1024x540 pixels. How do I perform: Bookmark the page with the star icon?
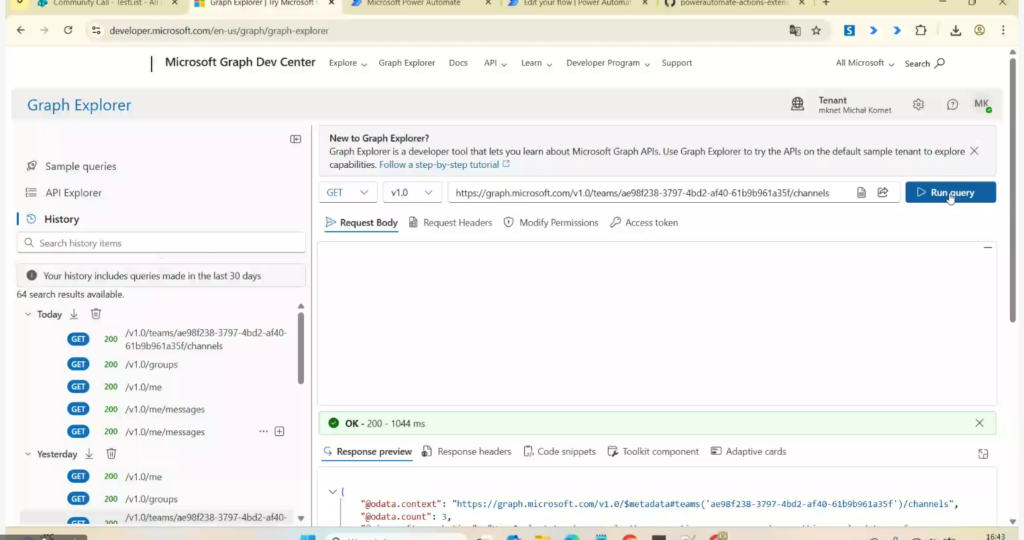point(816,30)
